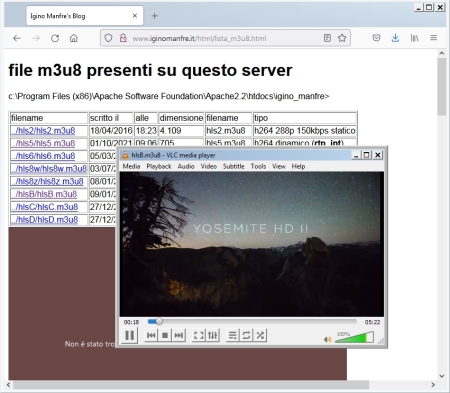Click the cell 'h264 288p 150kbps statico'
Viewport: 450px width, 393px height.
pos(305,131)
